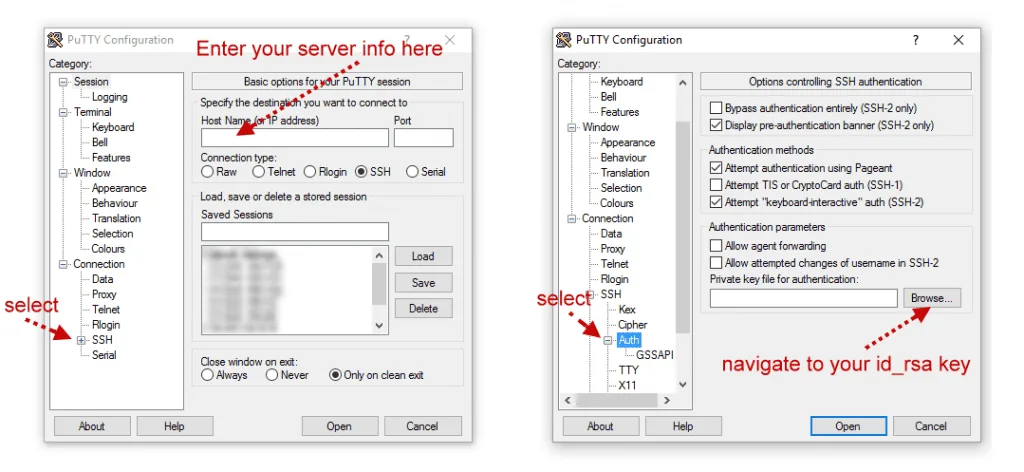Click Help button in right window
This screenshot has width=1024, height=472.
(683, 426)
